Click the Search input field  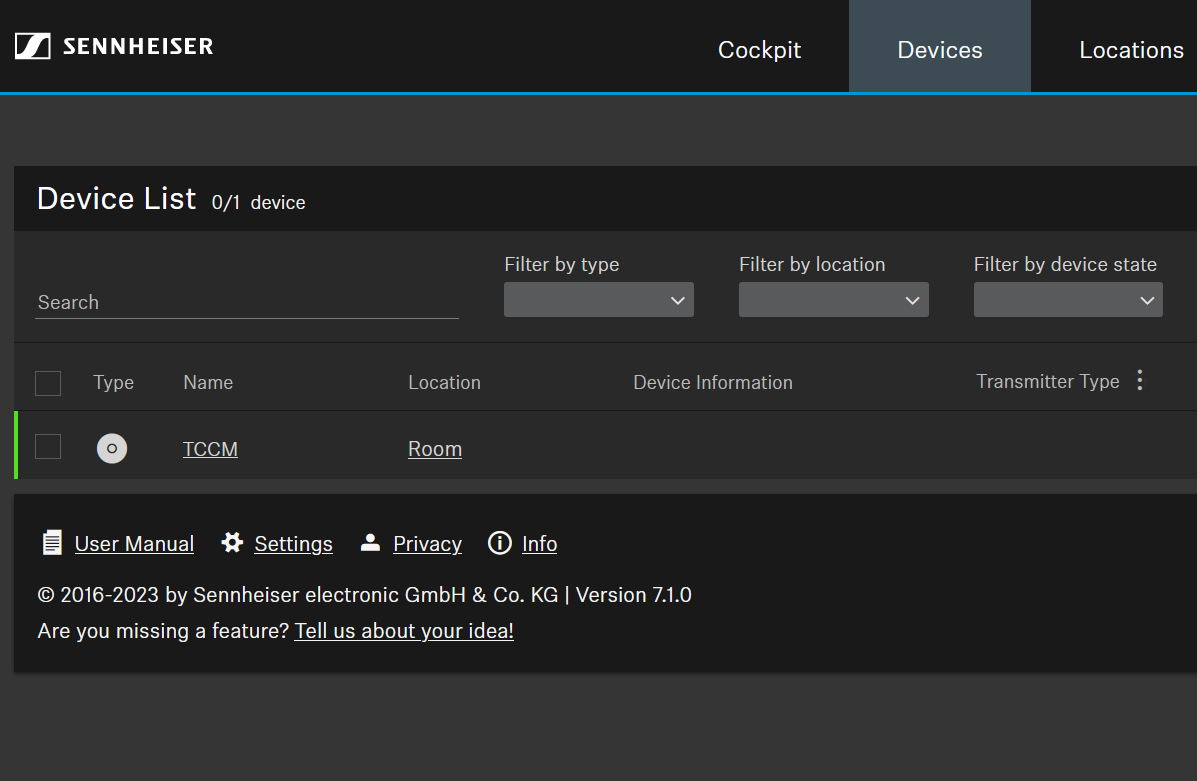point(247,302)
